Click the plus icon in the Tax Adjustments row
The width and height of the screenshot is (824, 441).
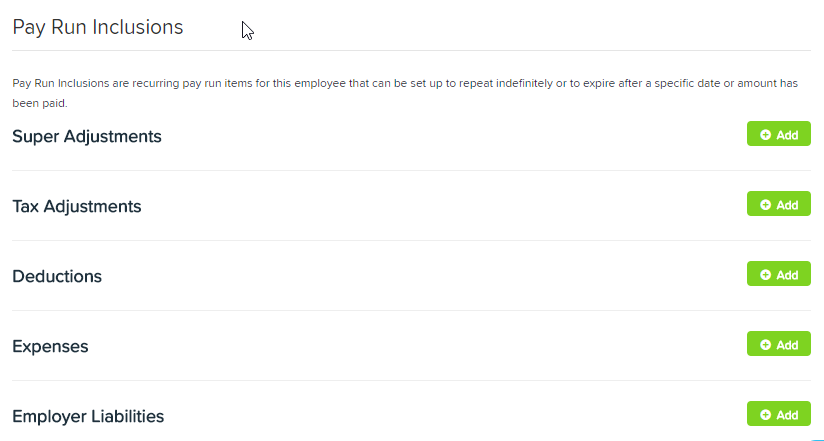tap(765, 205)
